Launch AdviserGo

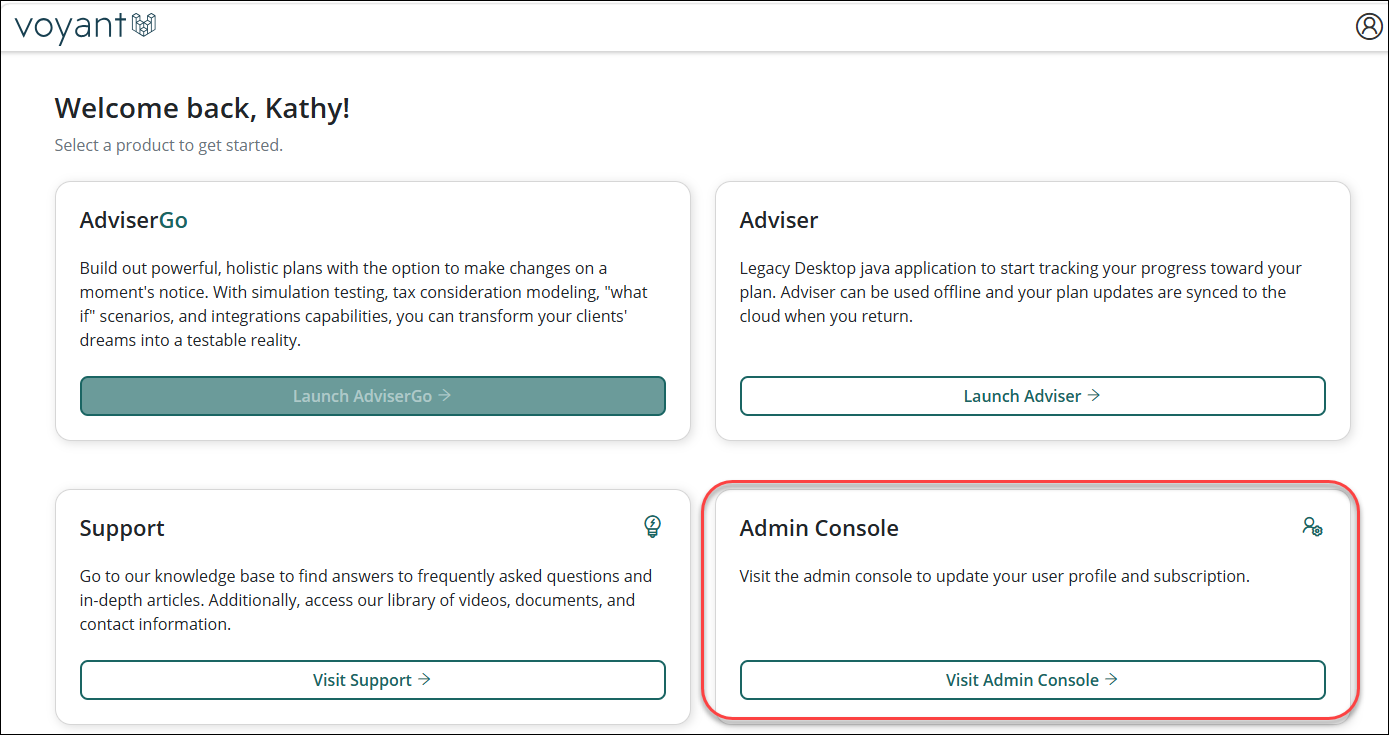pyautogui.click(x=373, y=396)
